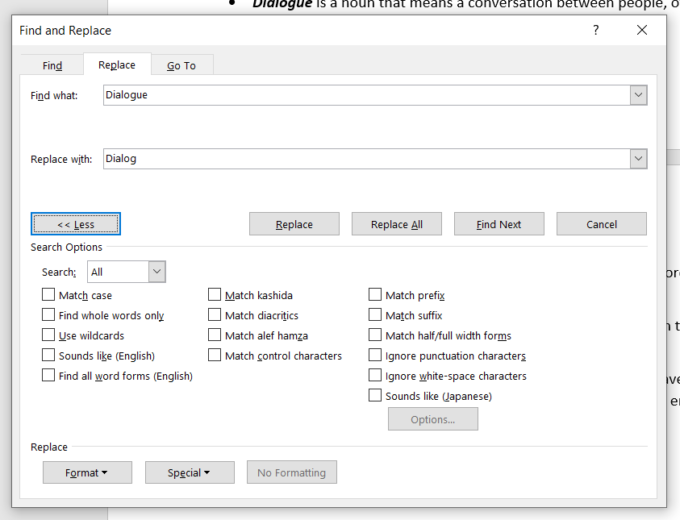Open the Special dropdown menu

tap(189, 472)
